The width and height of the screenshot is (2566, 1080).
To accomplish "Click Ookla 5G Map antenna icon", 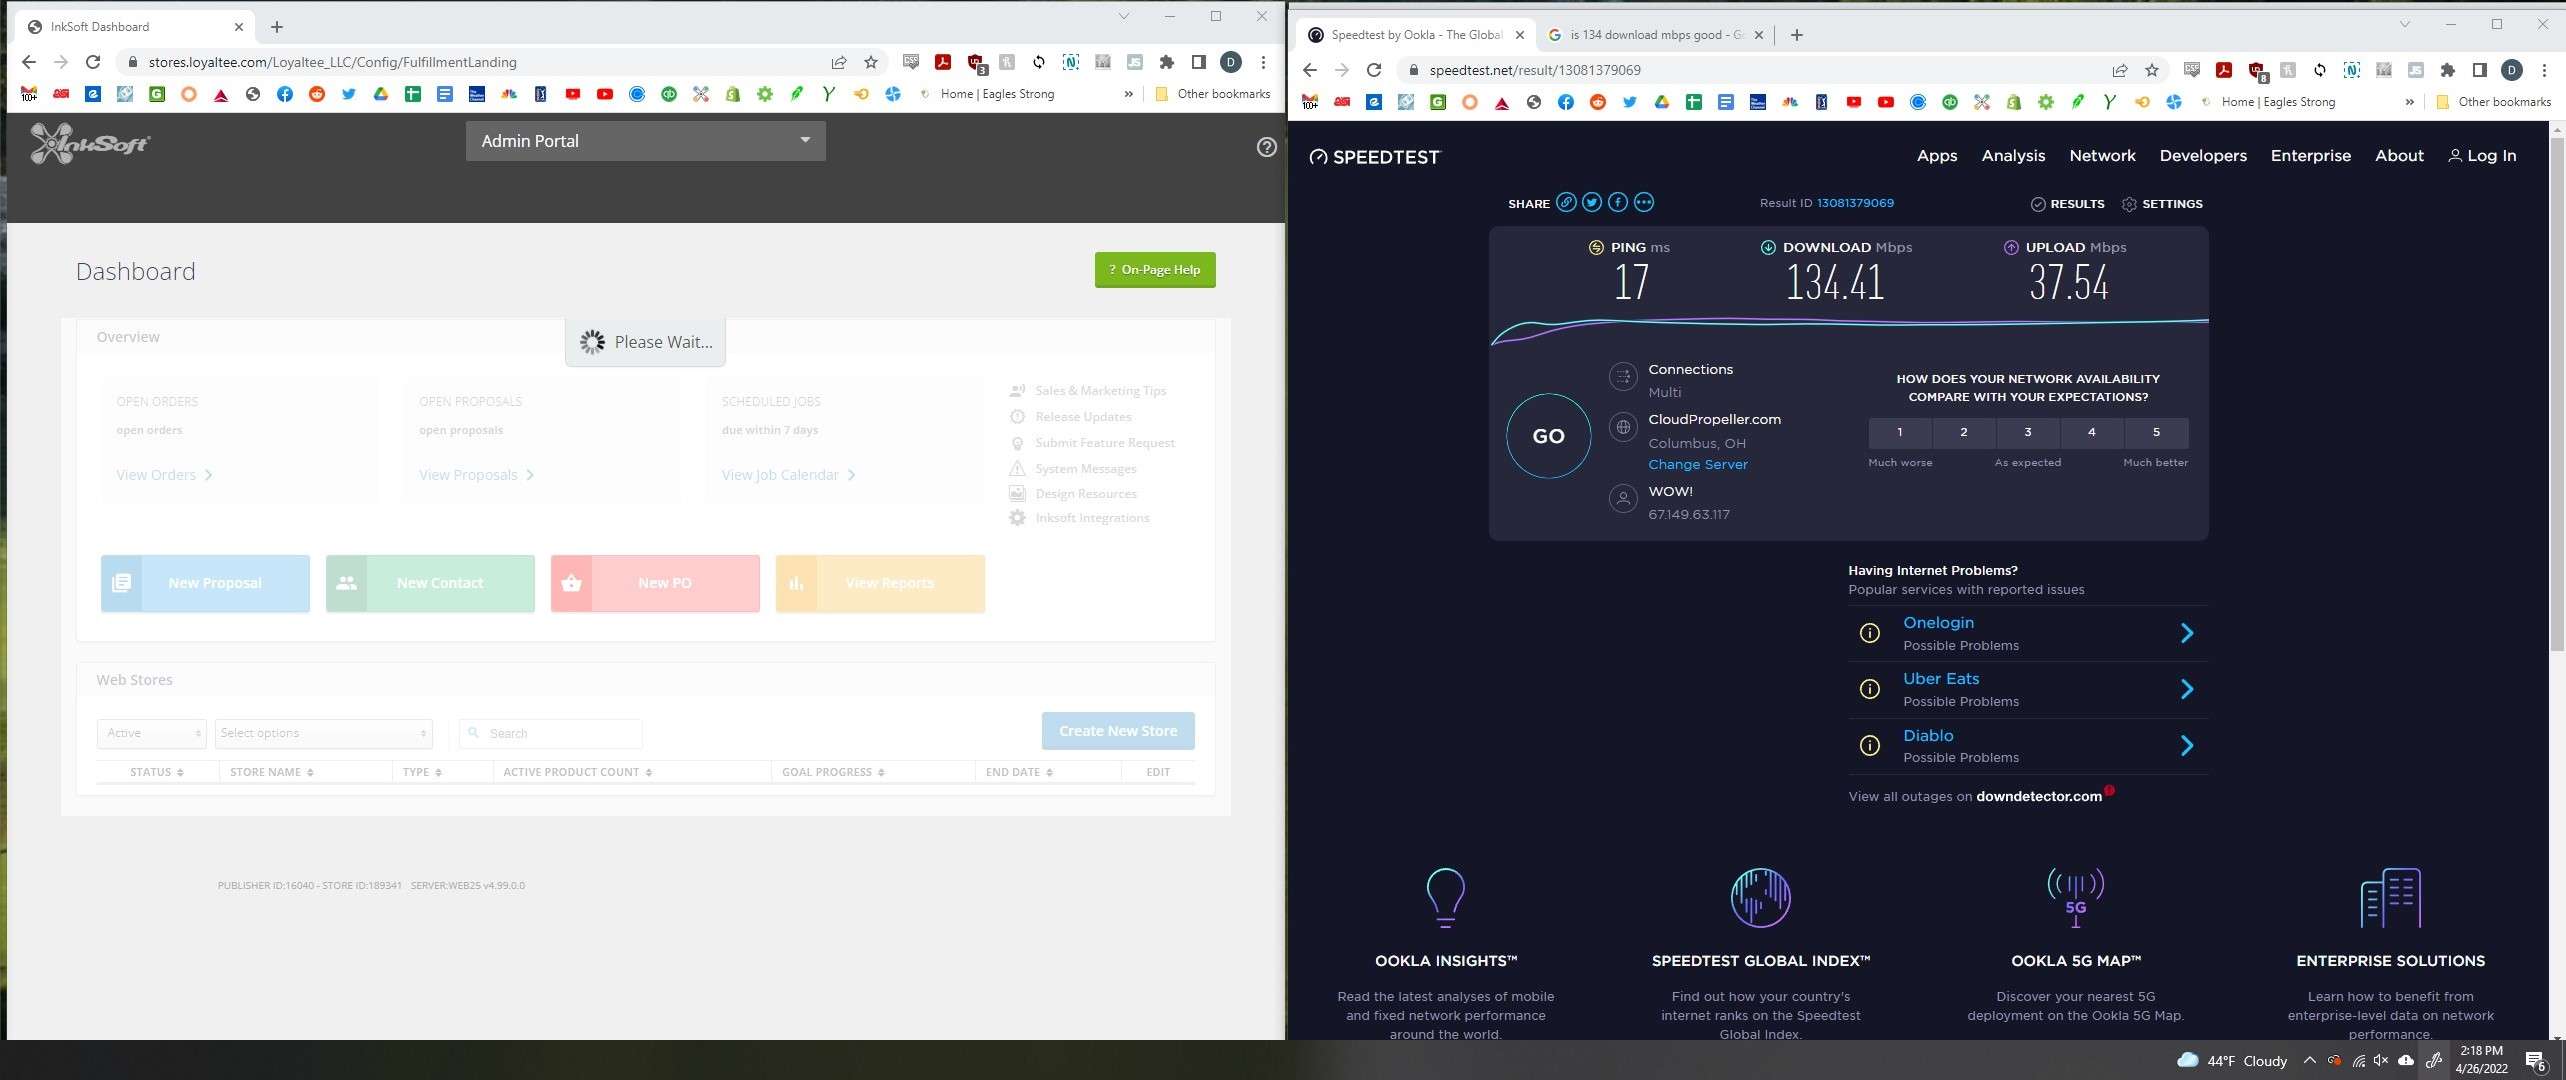I will point(2076,897).
